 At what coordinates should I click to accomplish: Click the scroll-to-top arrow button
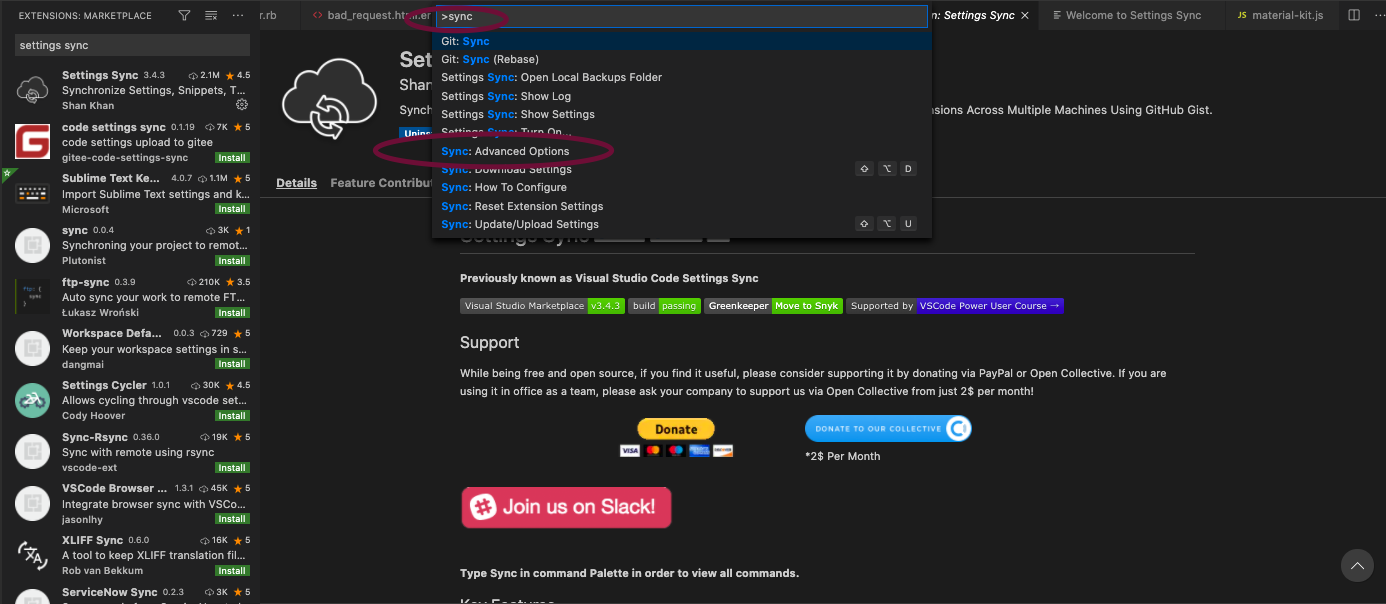click(x=1357, y=565)
